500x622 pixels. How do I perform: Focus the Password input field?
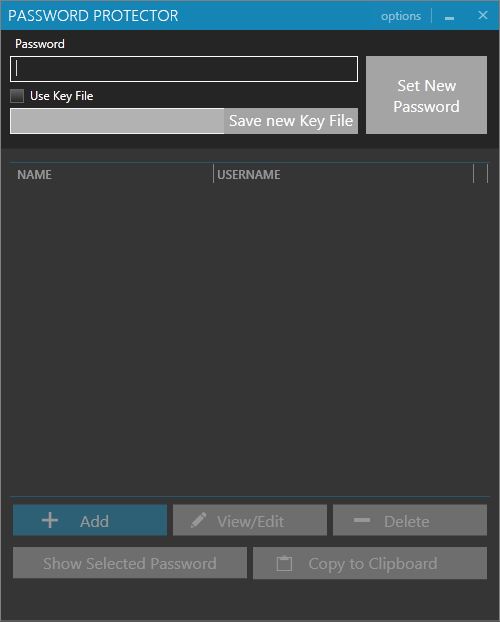point(184,69)
